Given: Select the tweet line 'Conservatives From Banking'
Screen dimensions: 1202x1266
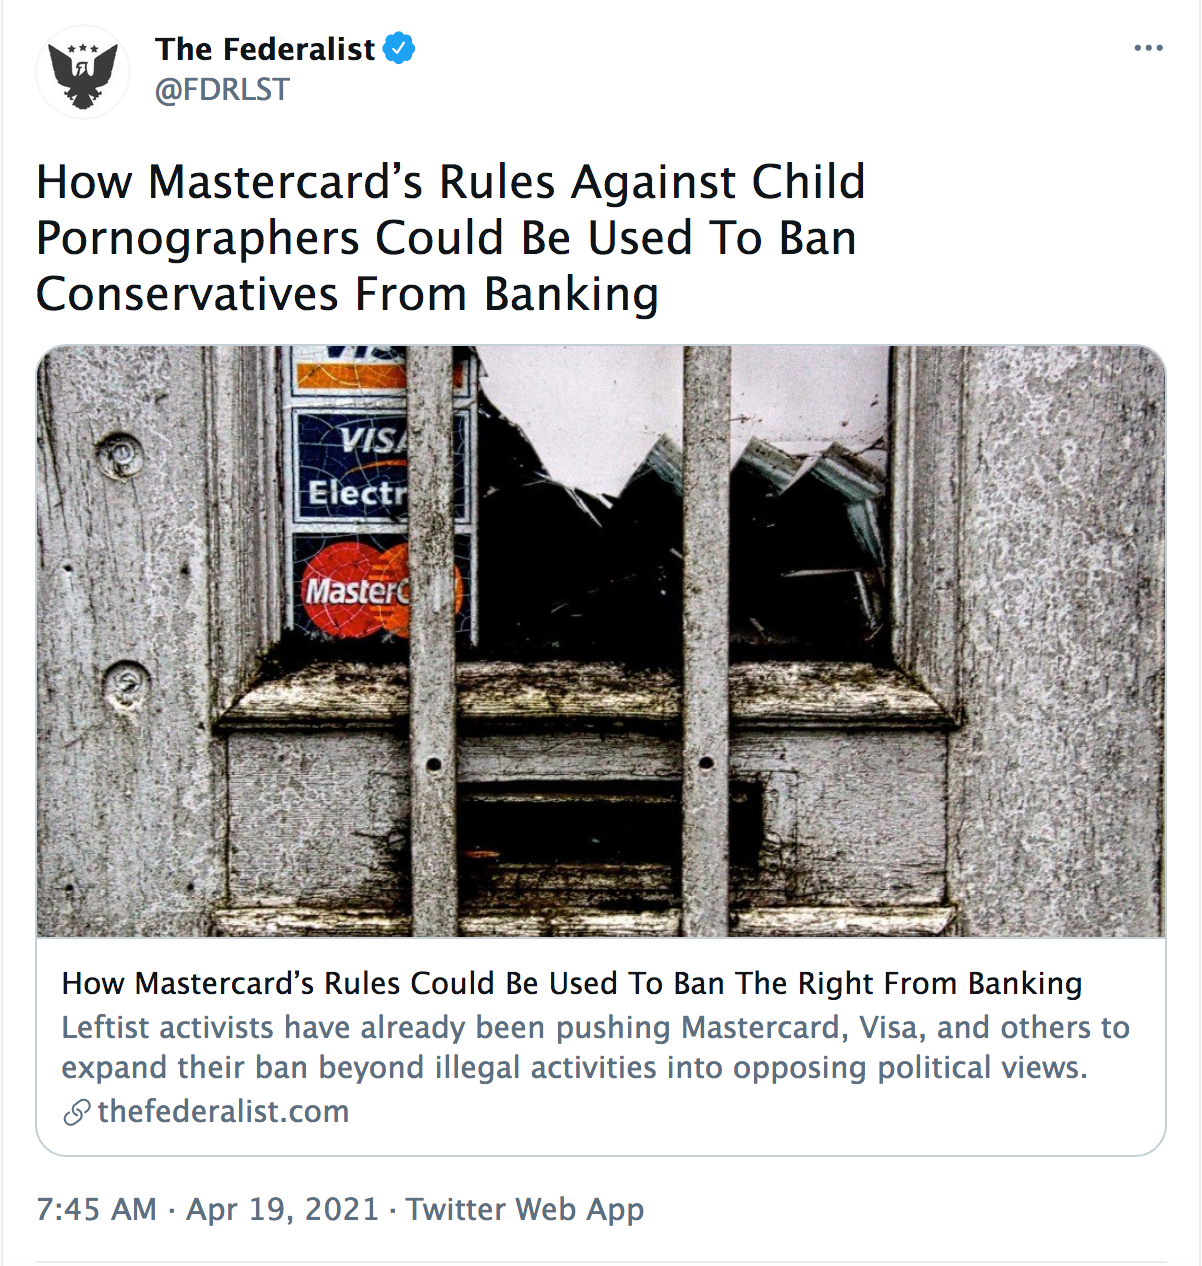Looking at the screenshot, I should [x=347, y=294].
